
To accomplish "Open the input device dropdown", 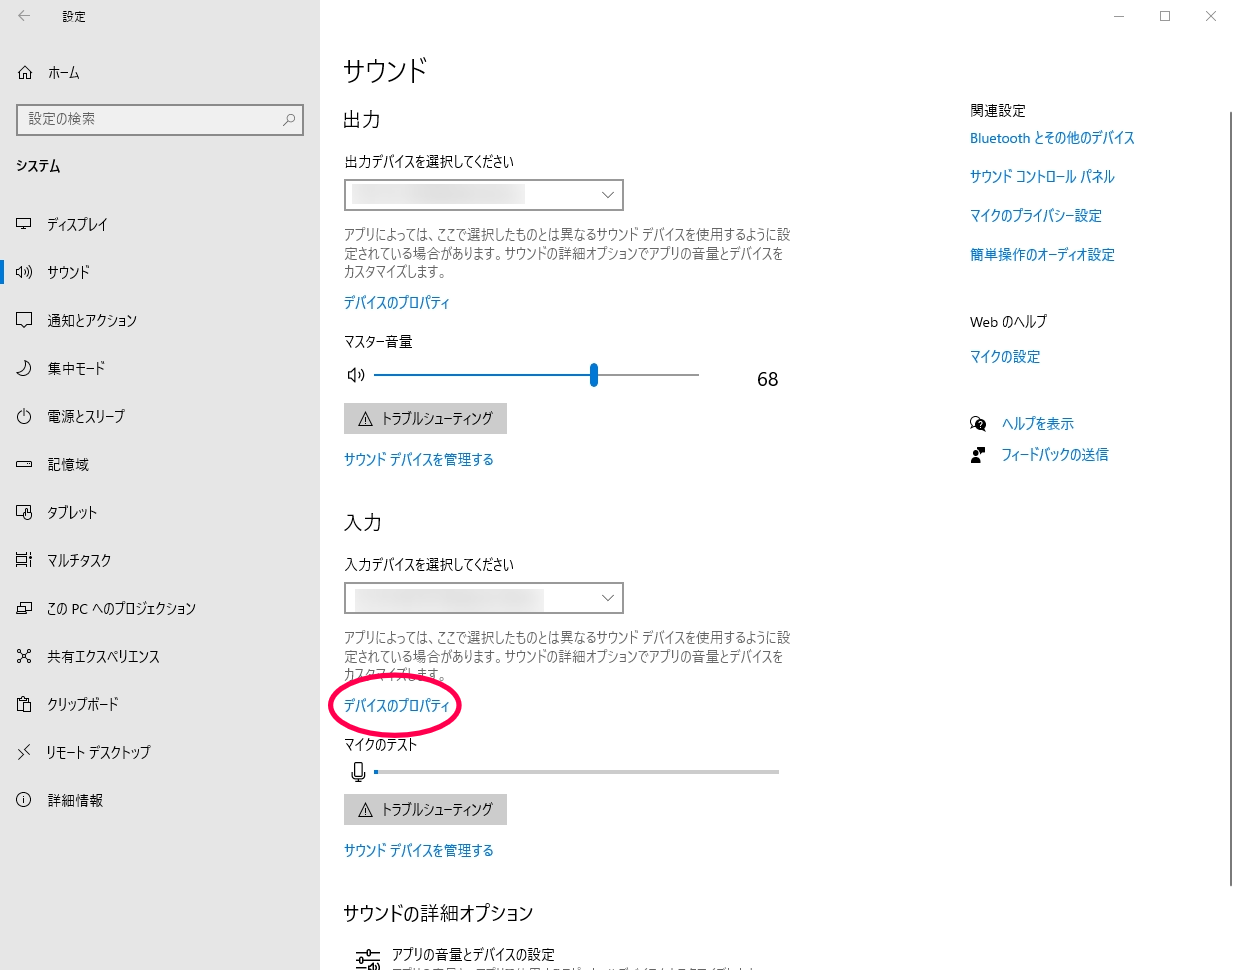I will pyautogui.click(x=484, y=598).
